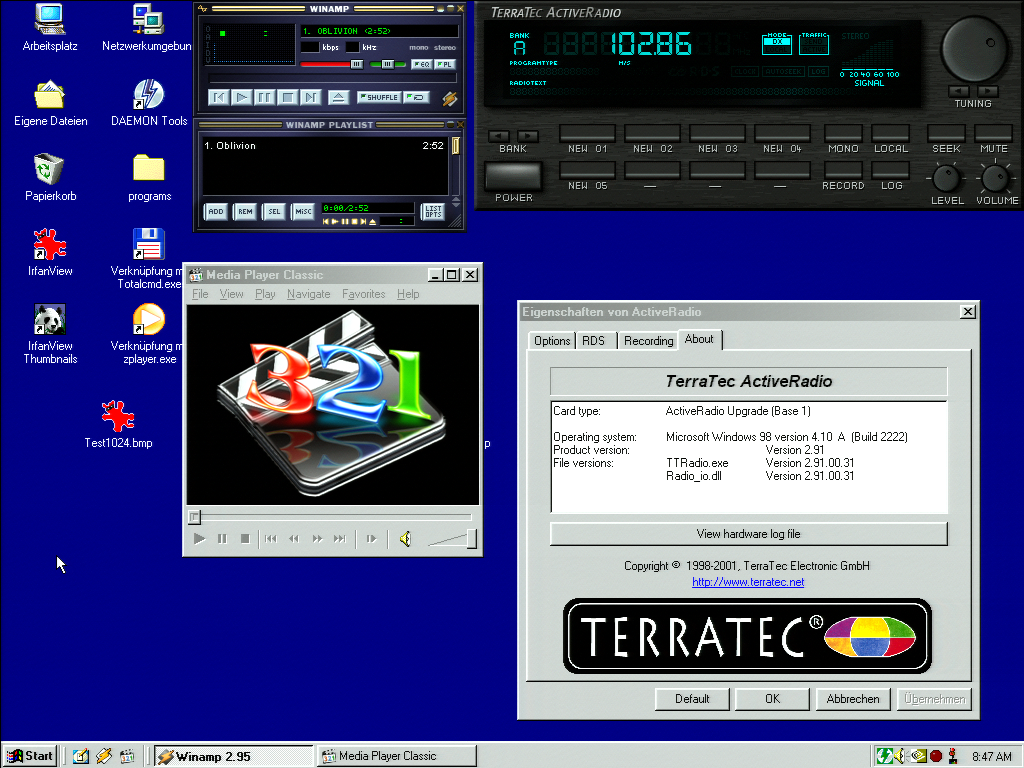Toggle Winamp equalizer window with EQ

coord(421,64)
